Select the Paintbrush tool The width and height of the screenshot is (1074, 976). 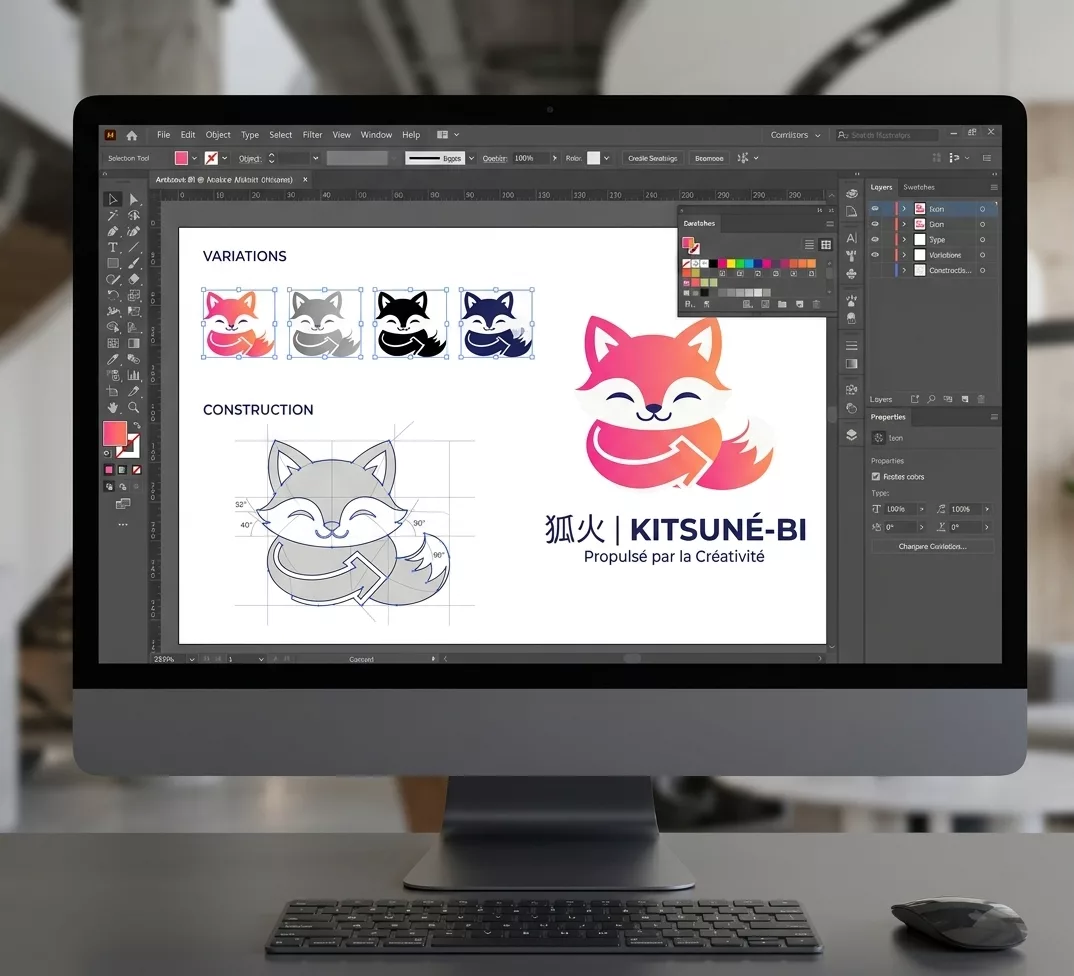coord(134,263)
